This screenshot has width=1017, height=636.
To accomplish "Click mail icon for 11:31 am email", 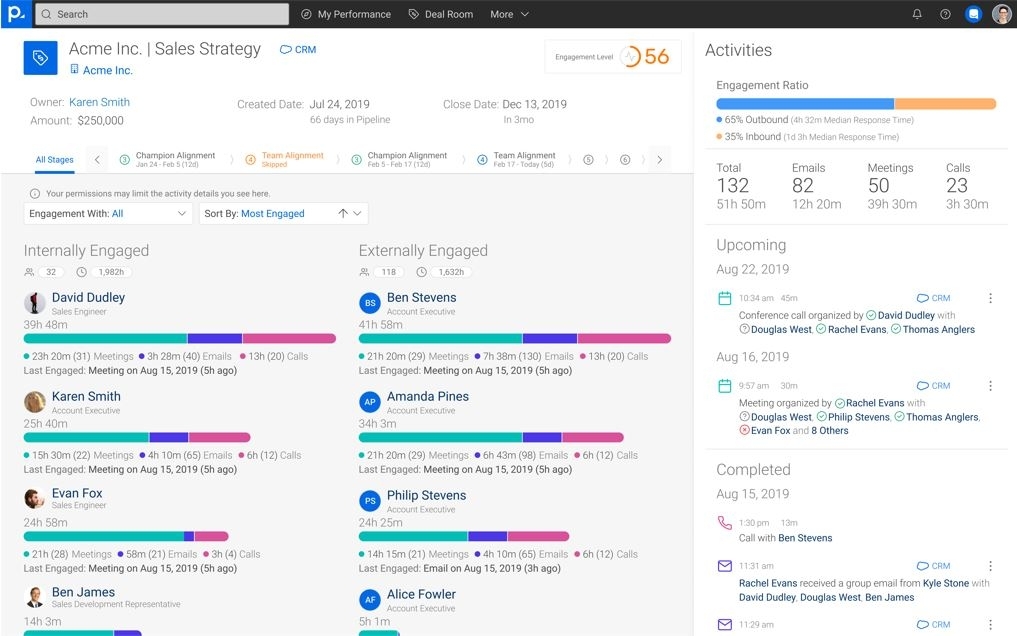I will tap(725, 566).
